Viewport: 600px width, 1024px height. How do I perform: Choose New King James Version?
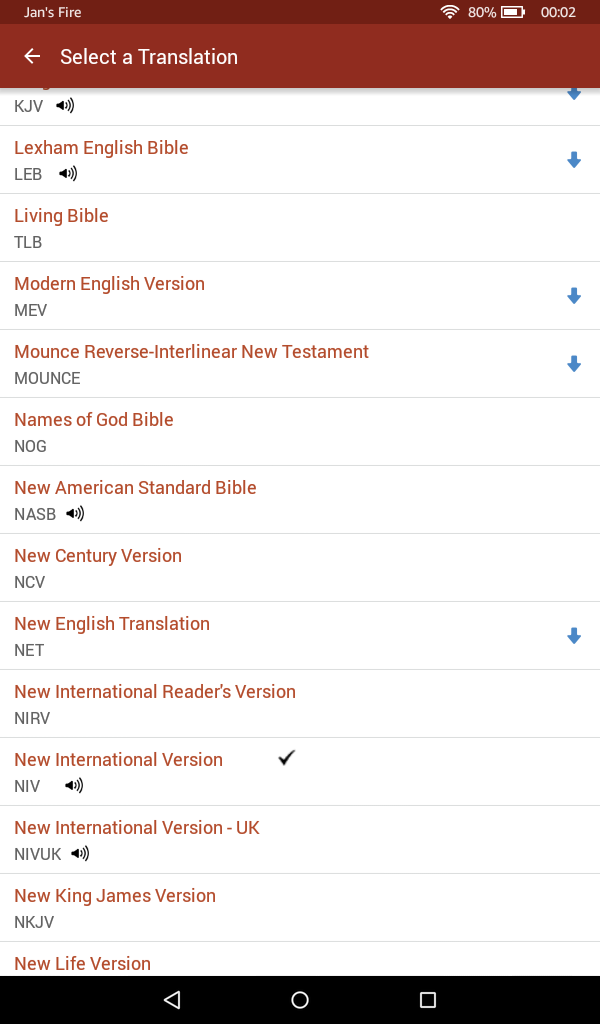[x=115, y=896]
